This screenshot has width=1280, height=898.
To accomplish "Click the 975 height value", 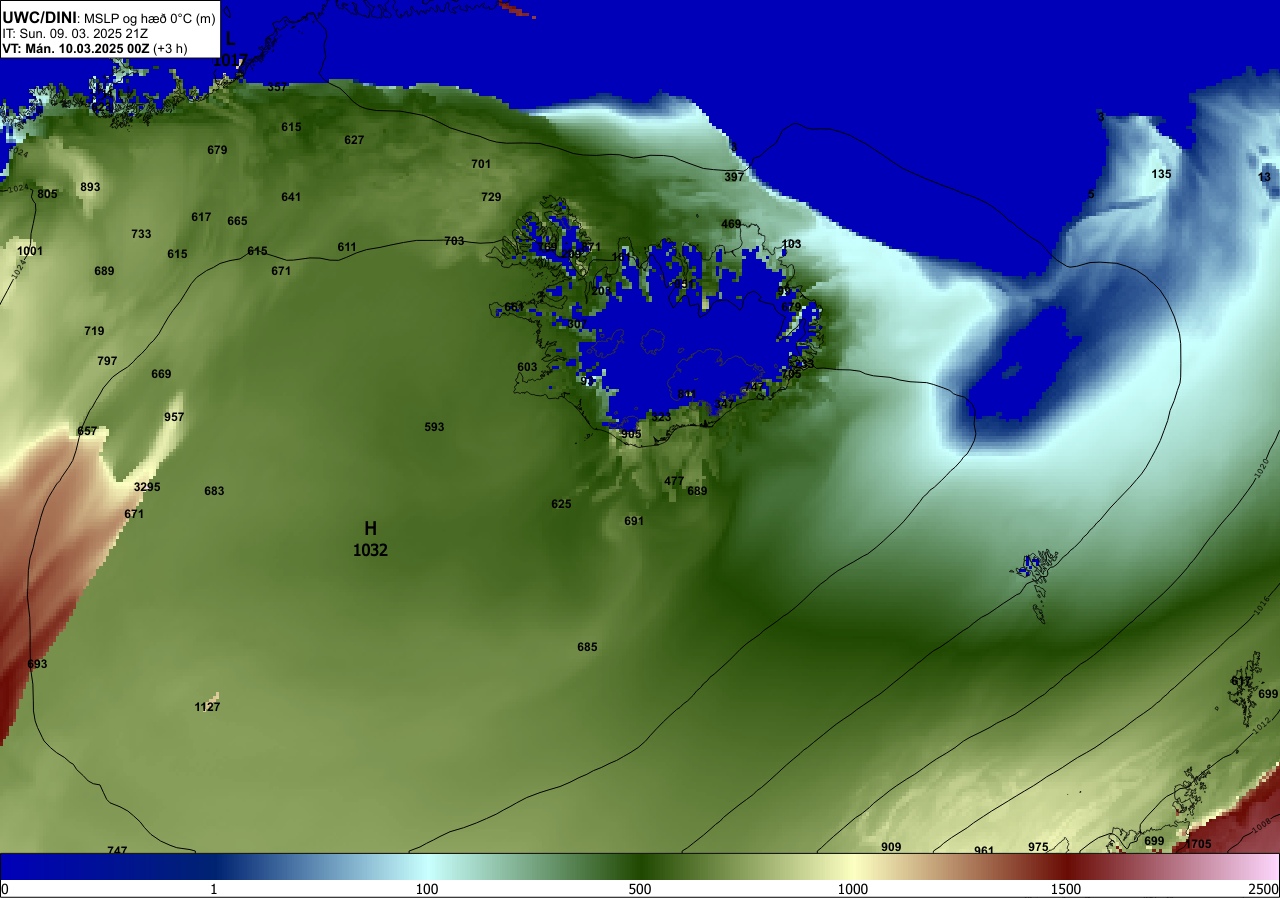I will (1038, 847).
